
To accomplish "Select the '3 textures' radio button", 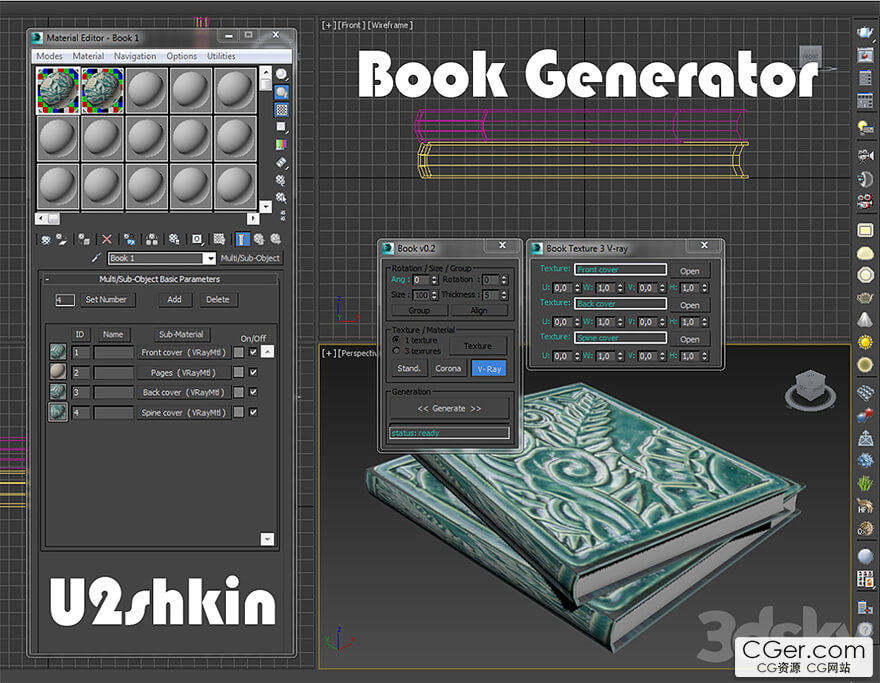I will (x=396, y=351).
